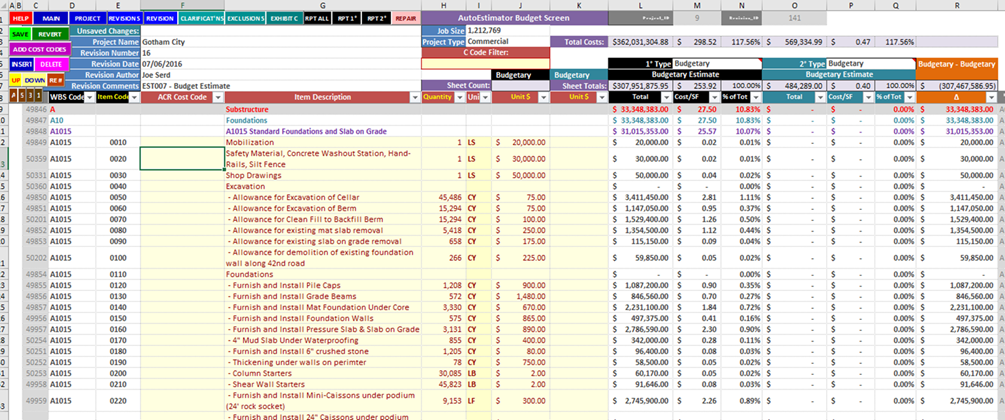Run the RPT ALL report

pos(316,19)
